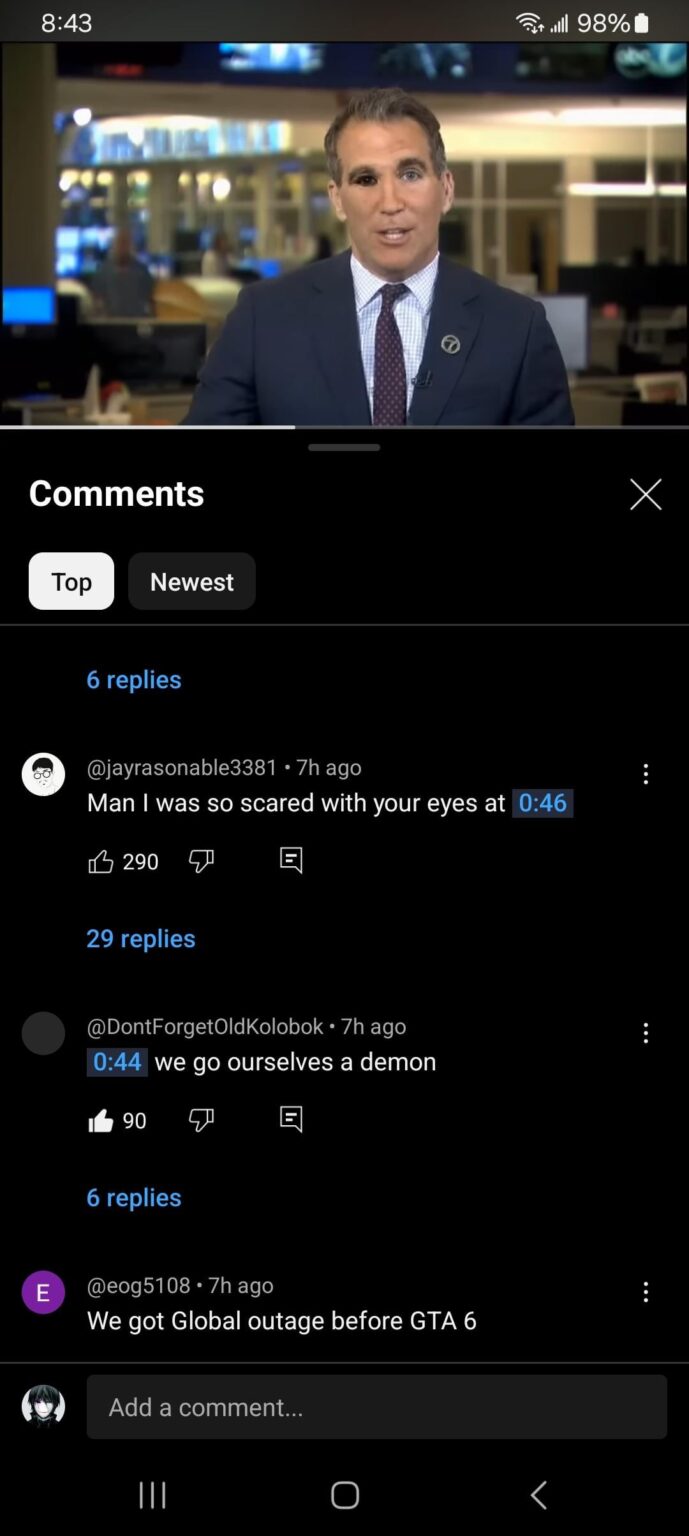Expand 29 replies thread
The image size is (689, 1536).
[141, 939]
